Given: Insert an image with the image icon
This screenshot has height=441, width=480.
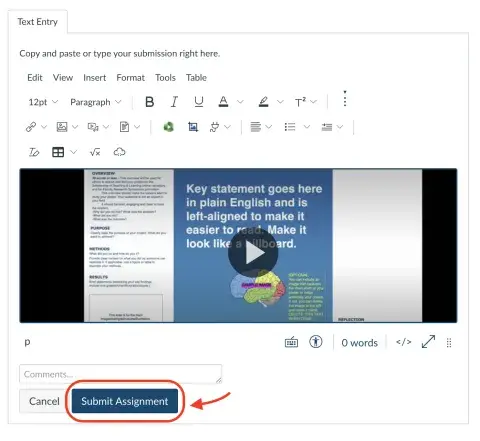Looking at the screenshot, I should 62,127.
